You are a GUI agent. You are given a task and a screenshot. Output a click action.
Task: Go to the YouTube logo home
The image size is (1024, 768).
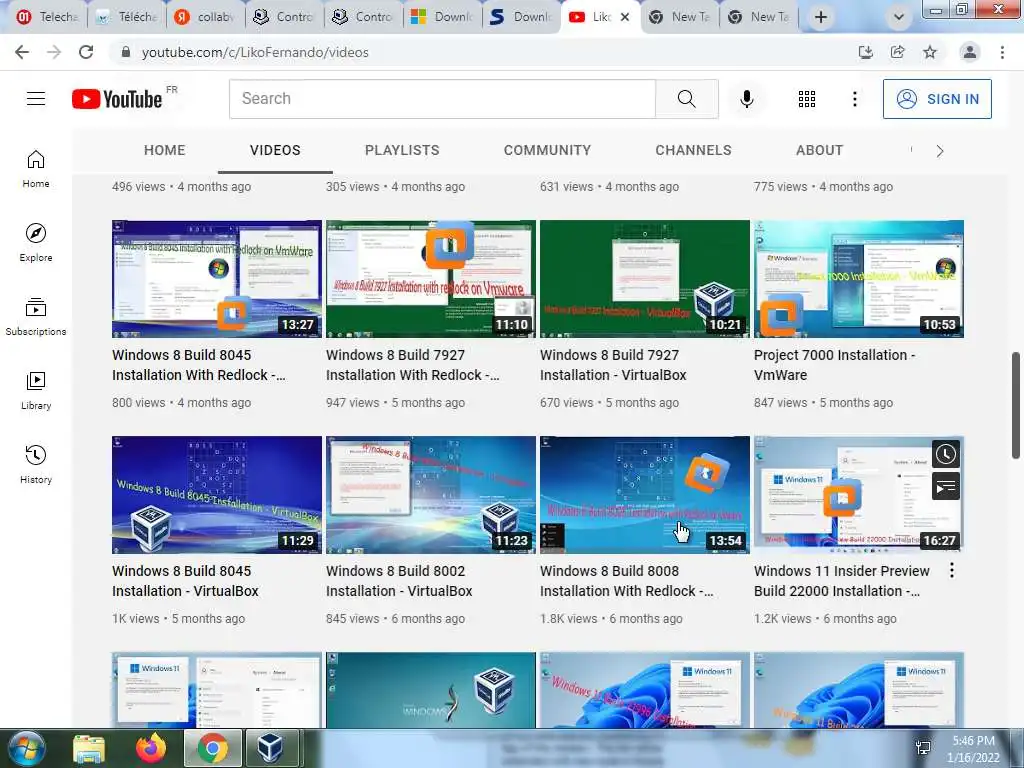pos(118,99)
